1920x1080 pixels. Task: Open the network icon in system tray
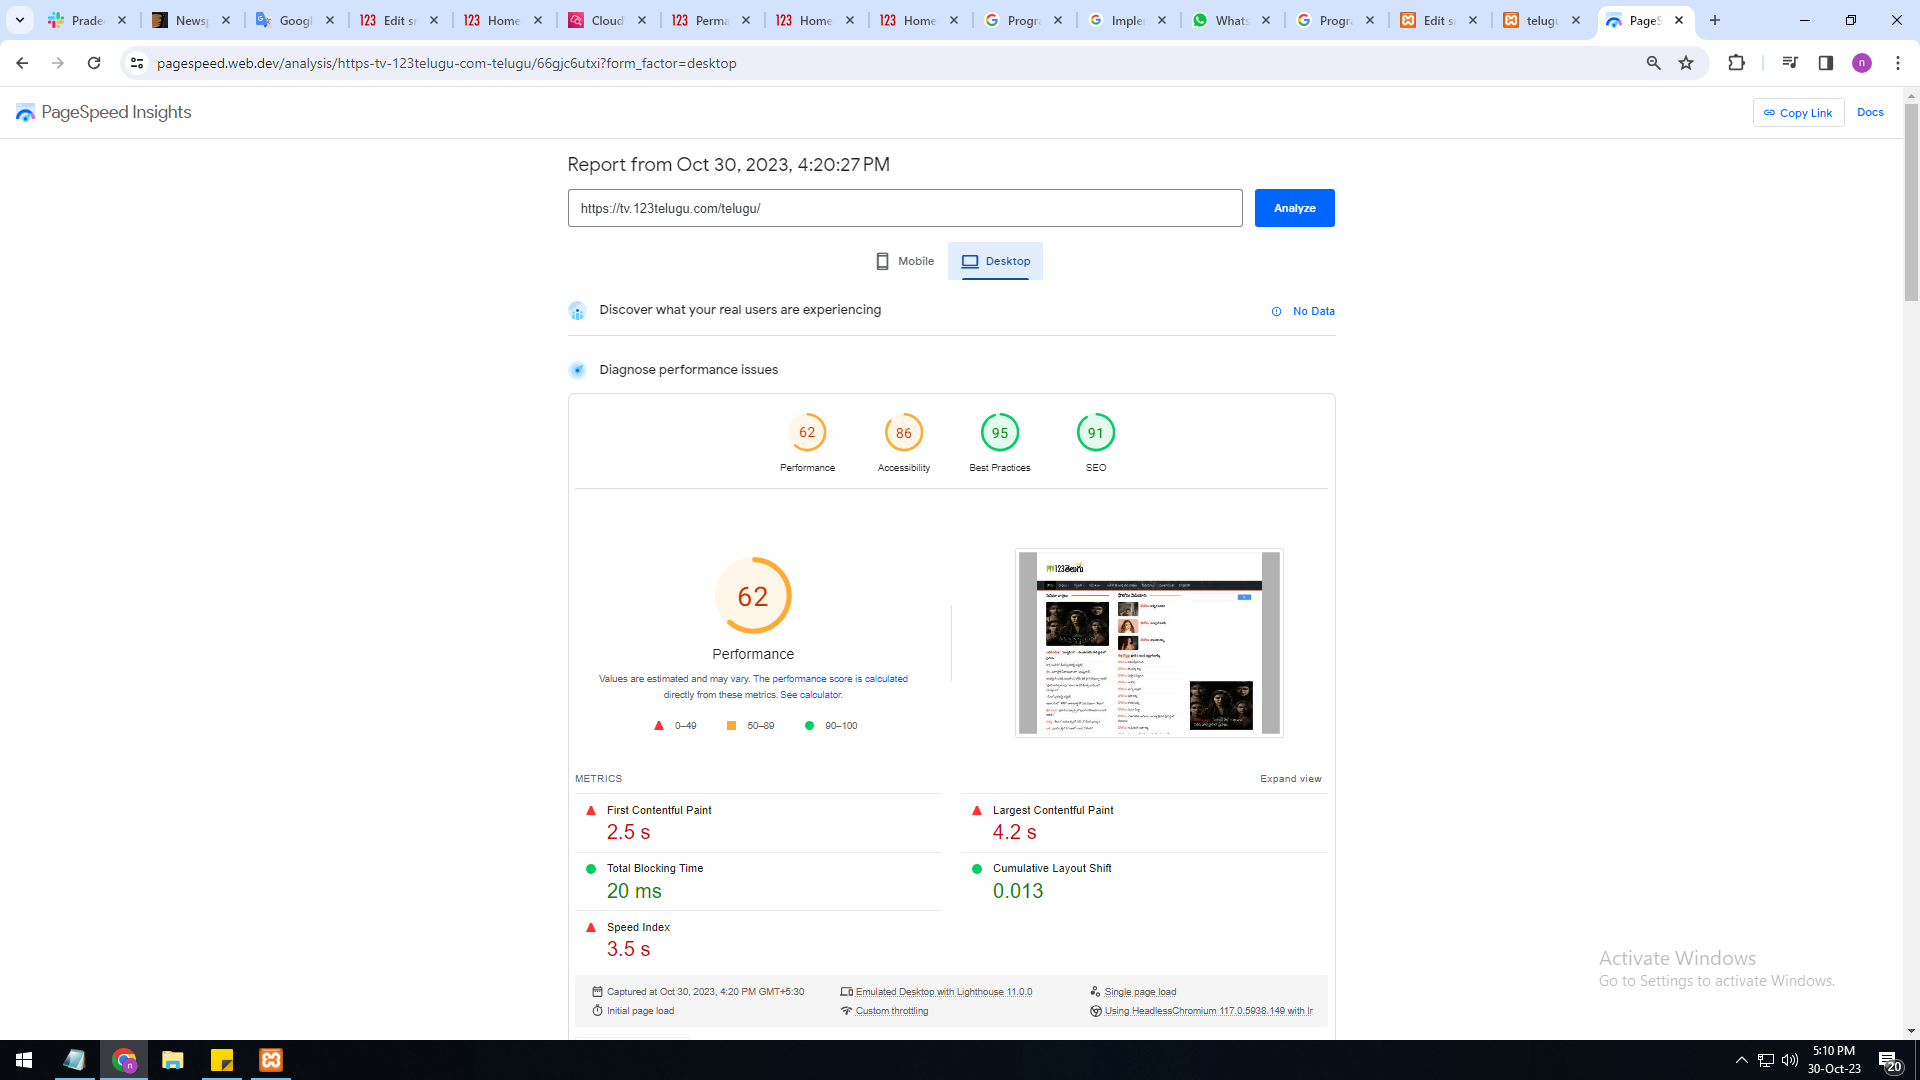1766,1060
